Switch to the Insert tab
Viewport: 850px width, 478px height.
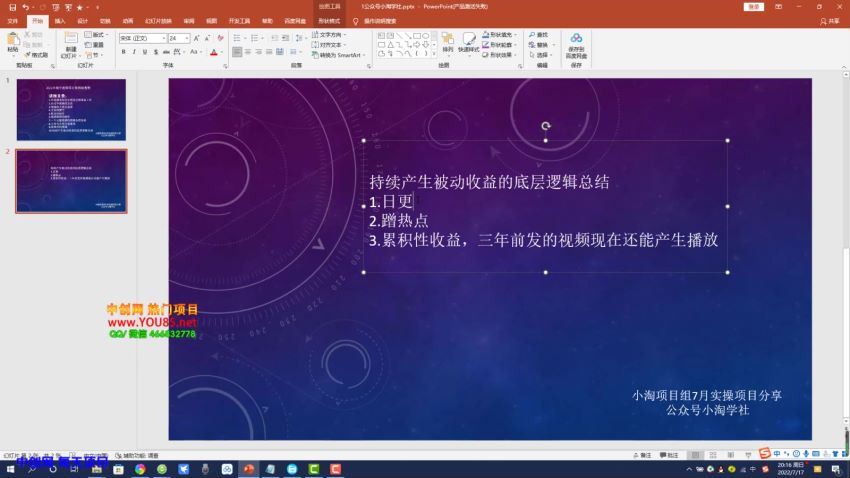tap(60, 21)
